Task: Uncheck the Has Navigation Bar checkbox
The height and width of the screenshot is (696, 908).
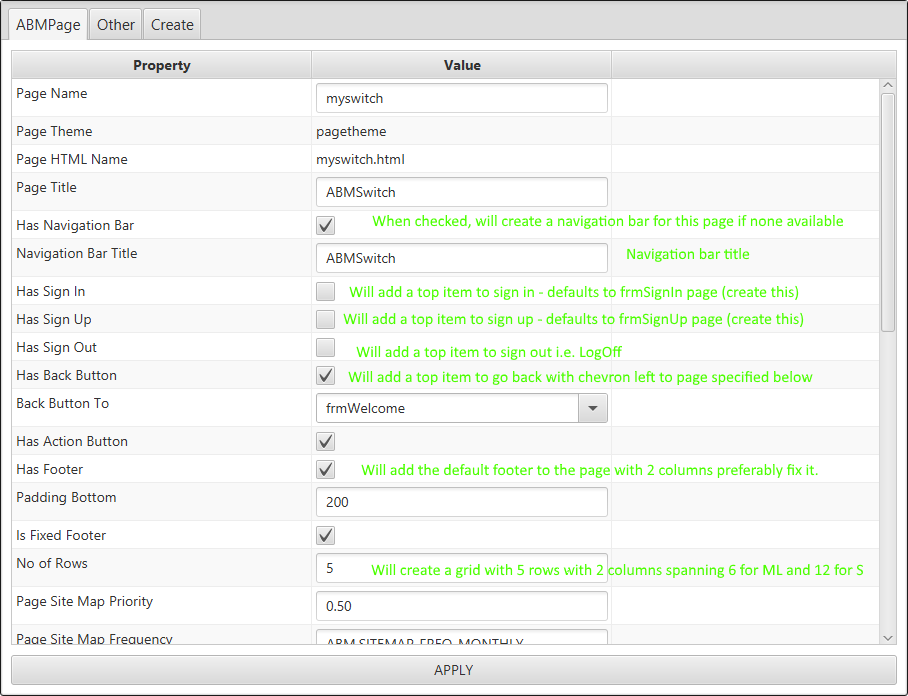Action: 325,225
